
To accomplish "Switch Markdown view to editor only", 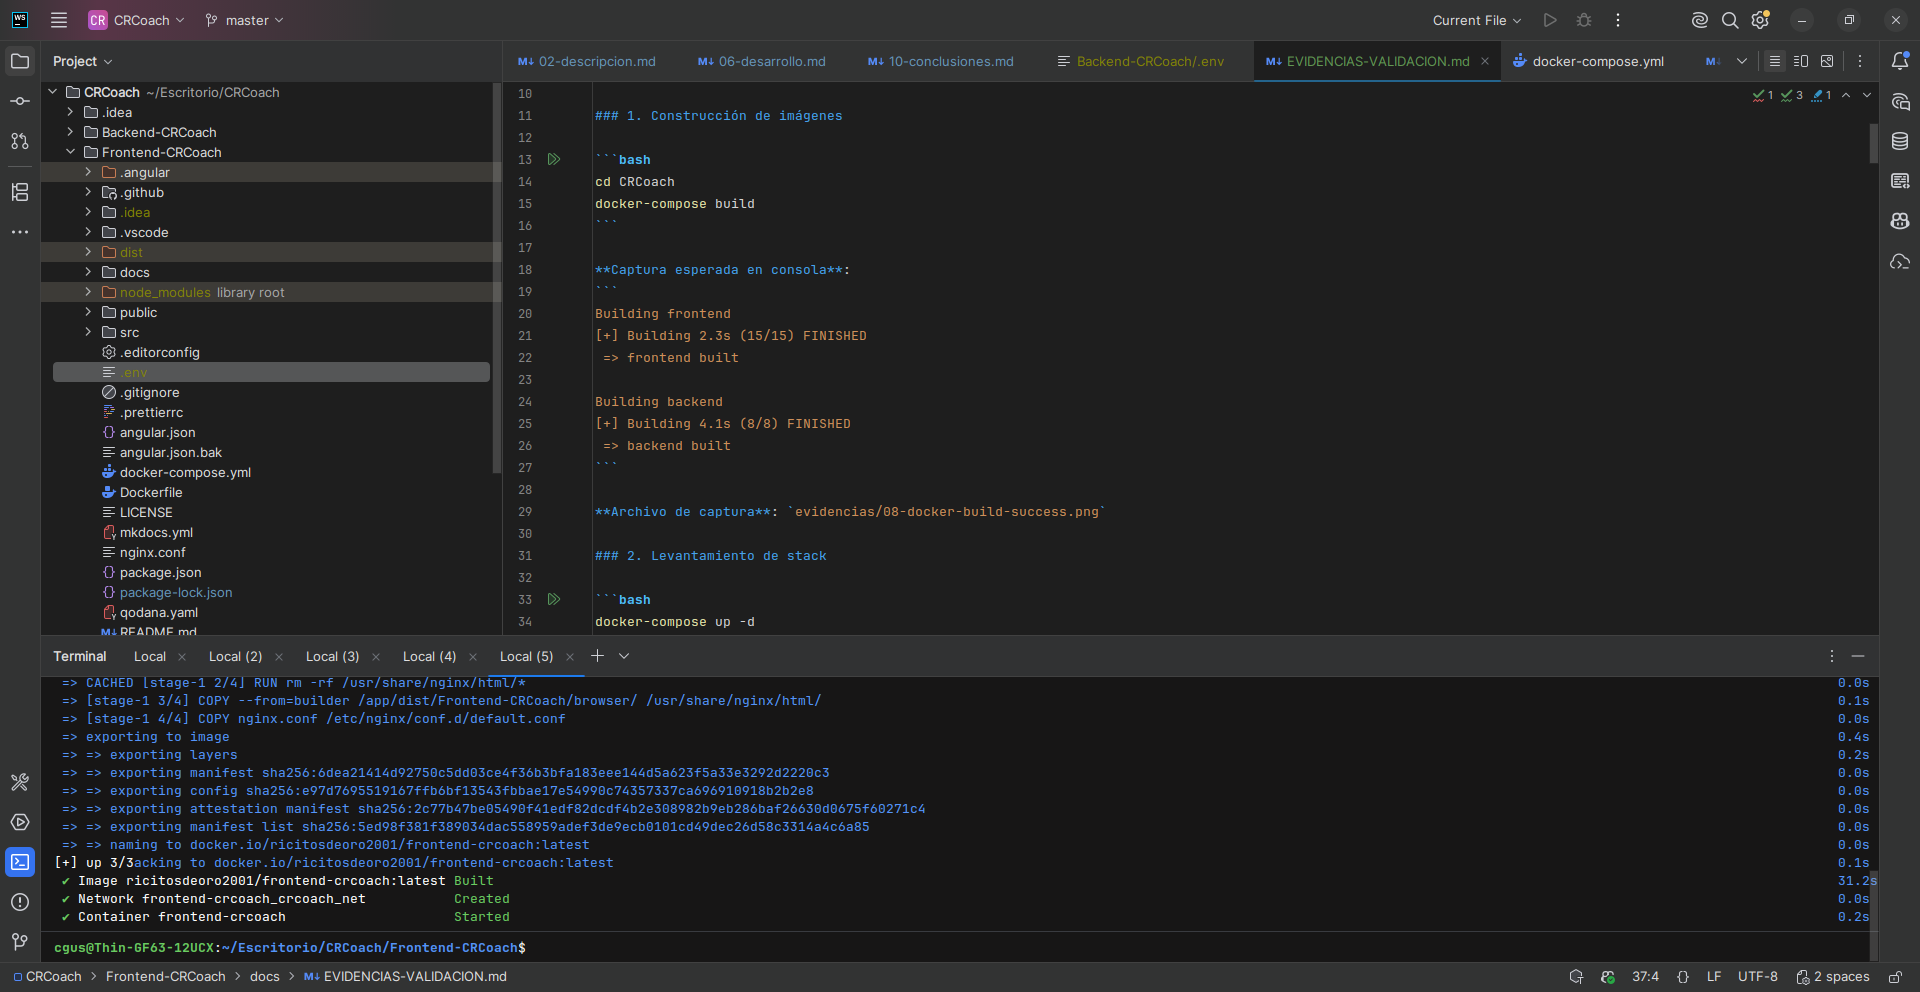I will coord(1775,61).
